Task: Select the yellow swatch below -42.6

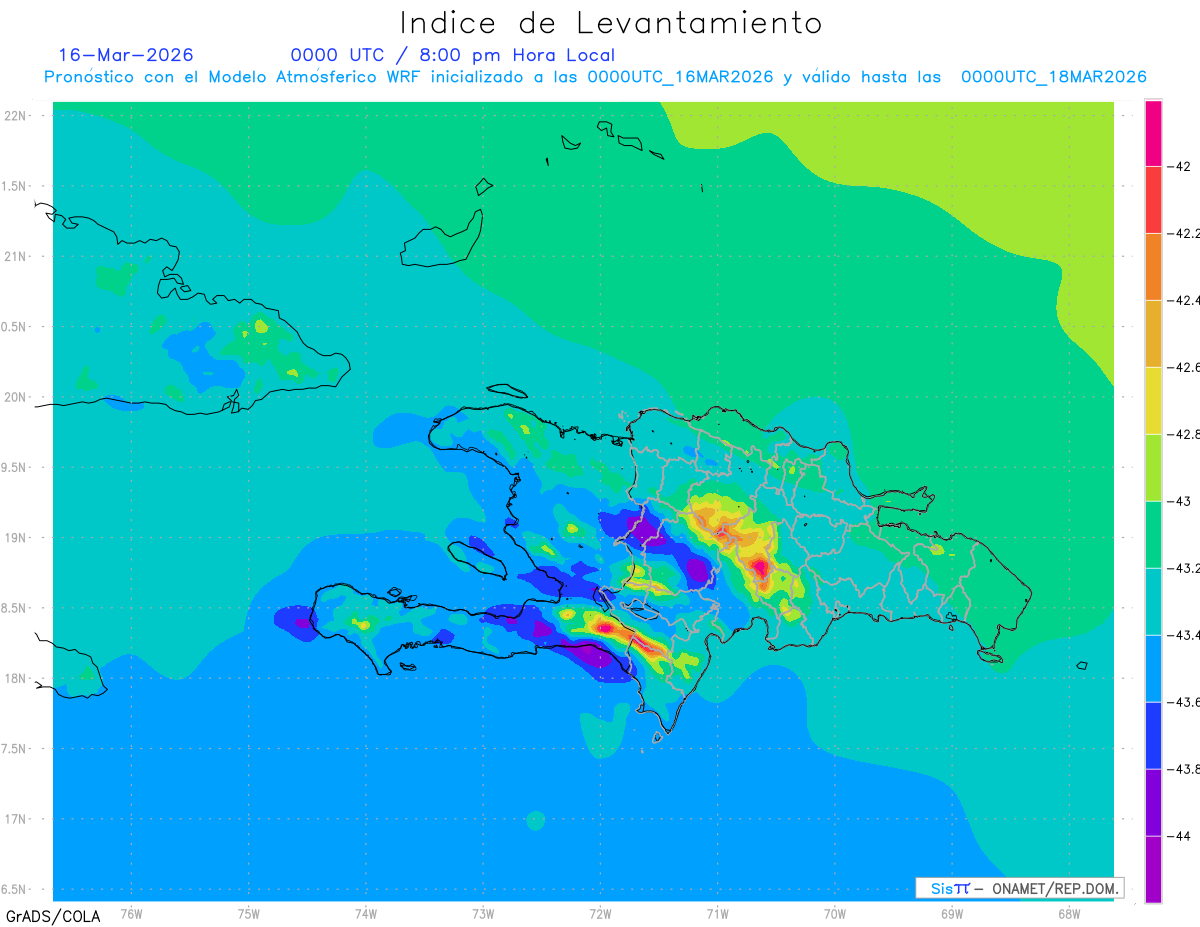Action: click(x=1153, y=400)
